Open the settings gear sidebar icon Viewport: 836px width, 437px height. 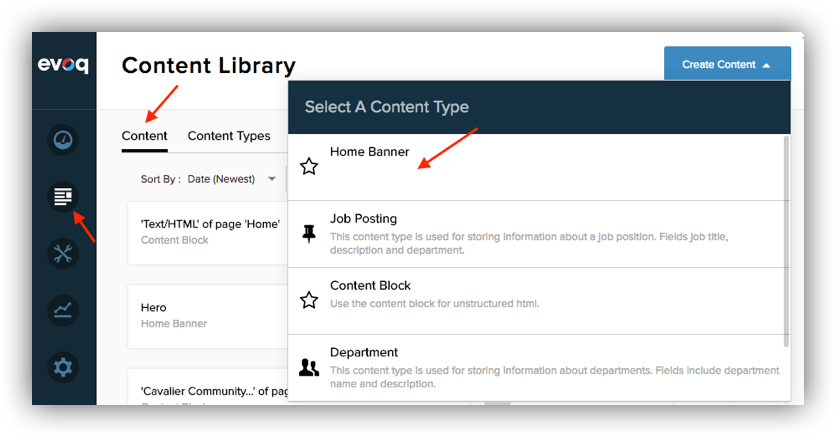click(x=63, y=367)
